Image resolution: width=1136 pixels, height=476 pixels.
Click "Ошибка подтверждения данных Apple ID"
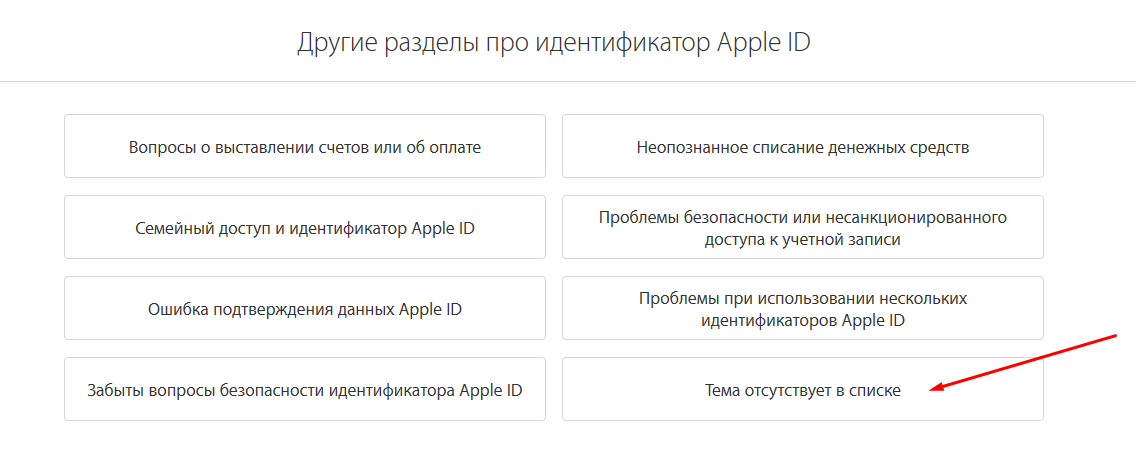point(304,308)
